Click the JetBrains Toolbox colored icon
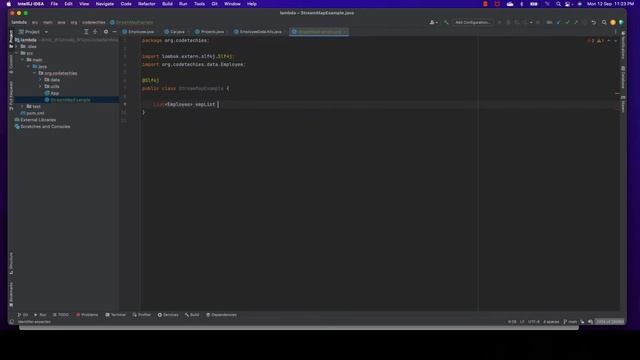Screen dimensions: 640x360 pyautogui.click(x=621, y=22)
